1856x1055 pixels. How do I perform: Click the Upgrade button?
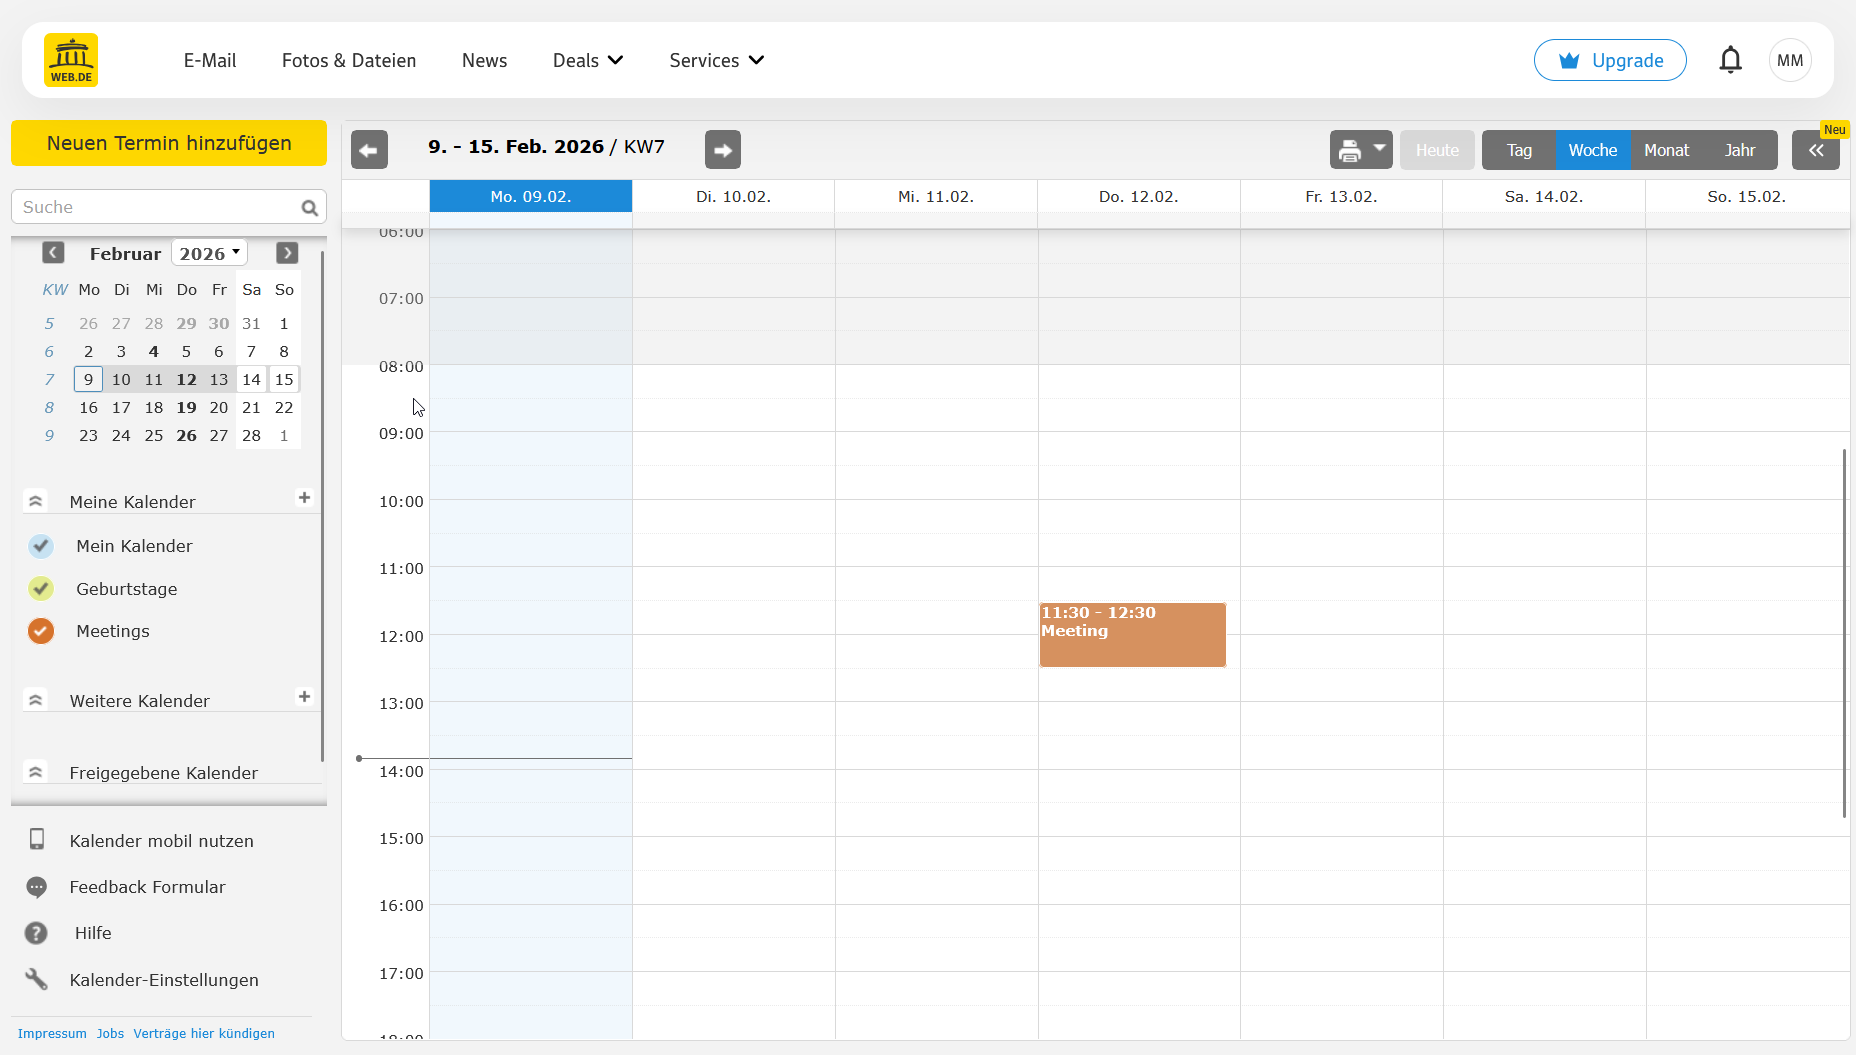1609,61
